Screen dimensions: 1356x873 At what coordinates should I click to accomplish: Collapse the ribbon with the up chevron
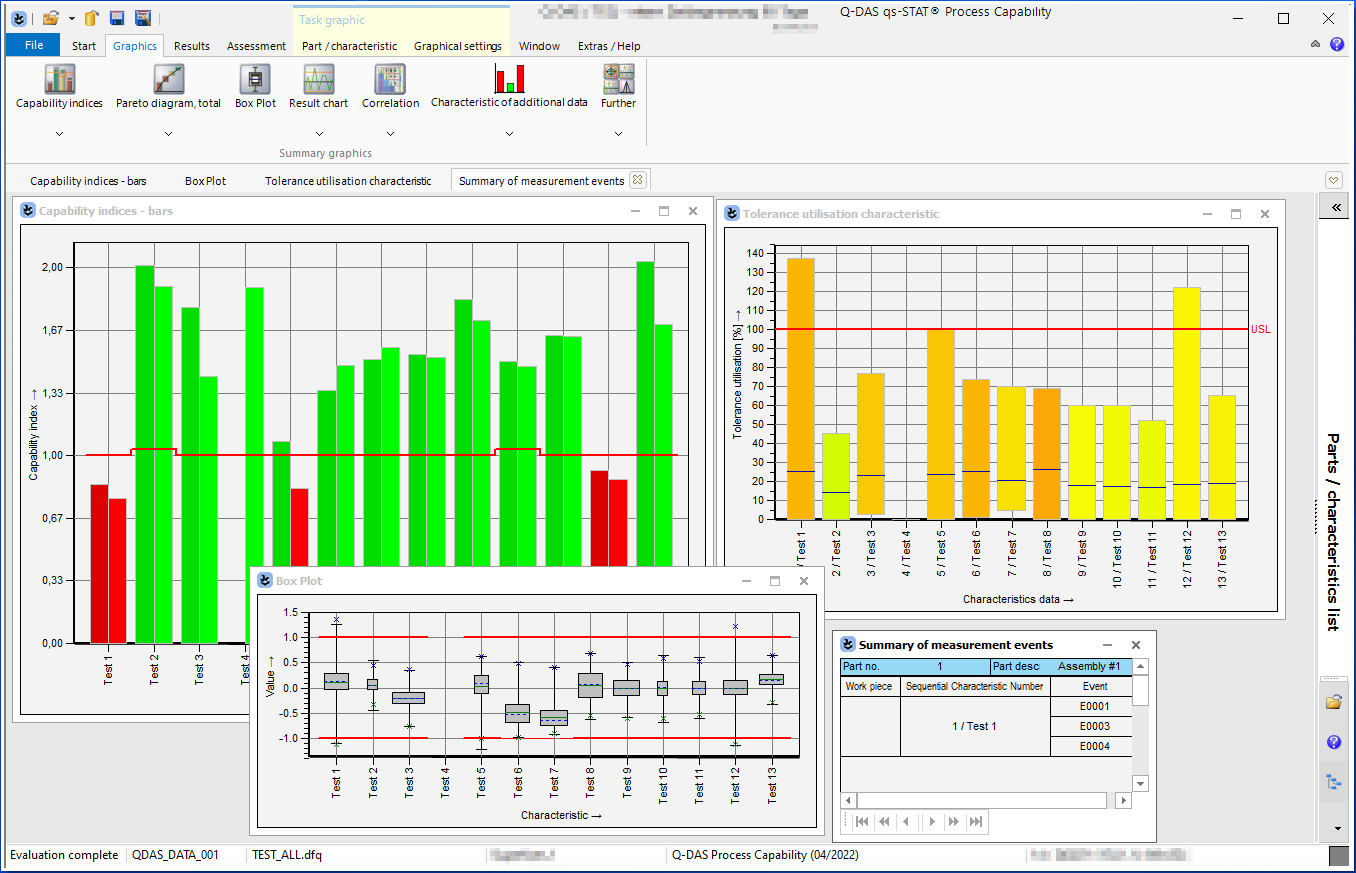coord(1316,45)
